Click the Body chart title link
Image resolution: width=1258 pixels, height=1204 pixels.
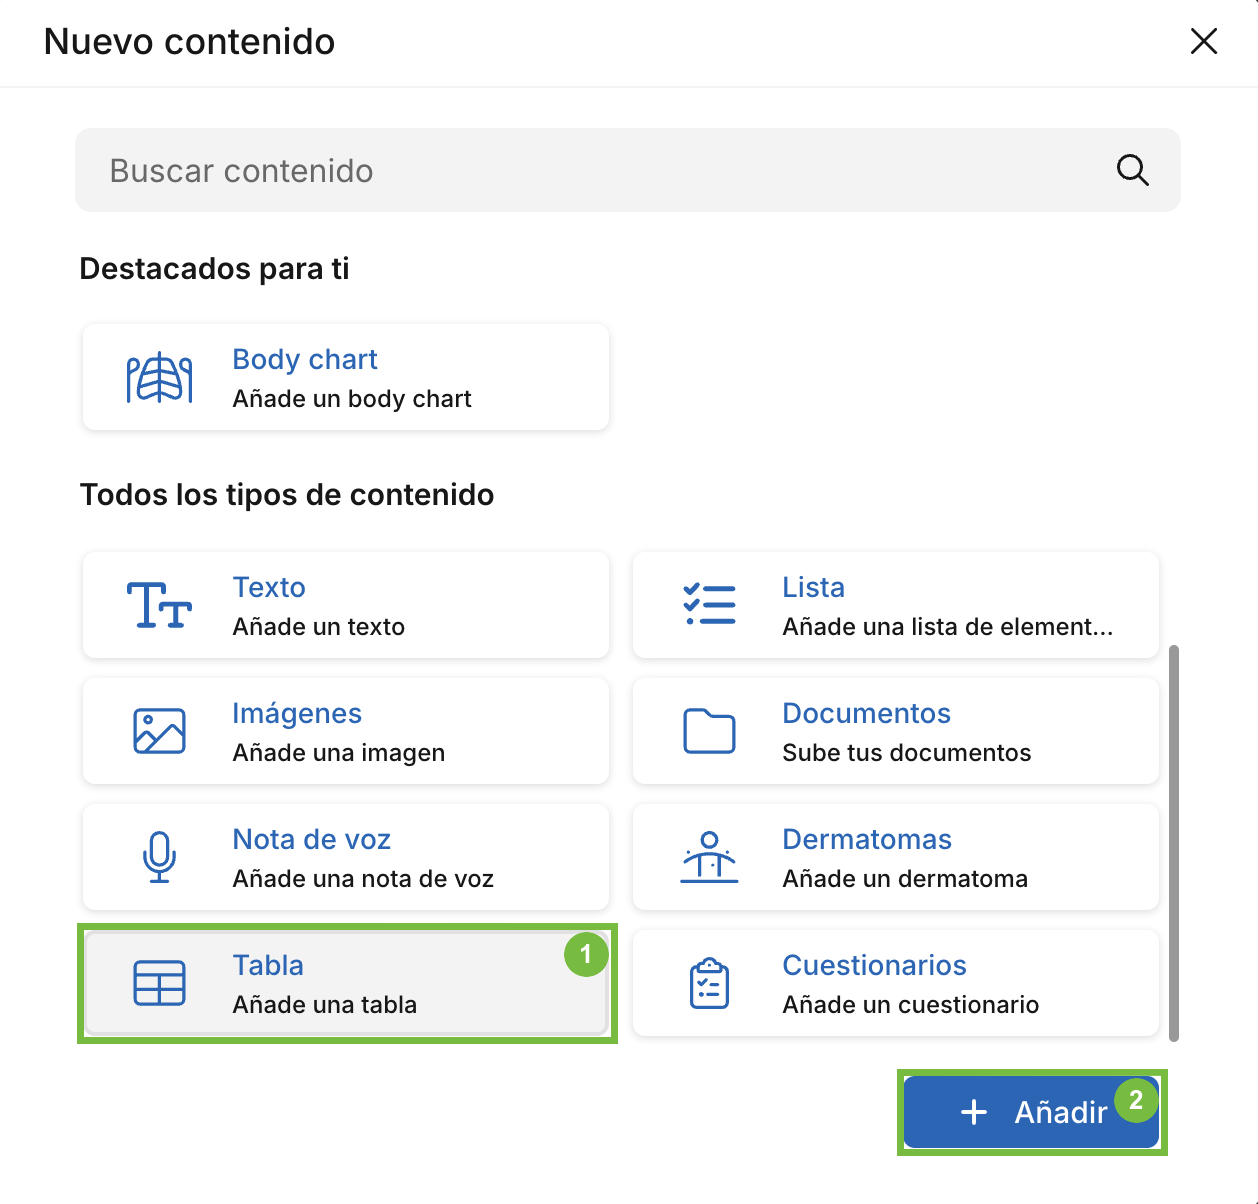coord(305,359)
